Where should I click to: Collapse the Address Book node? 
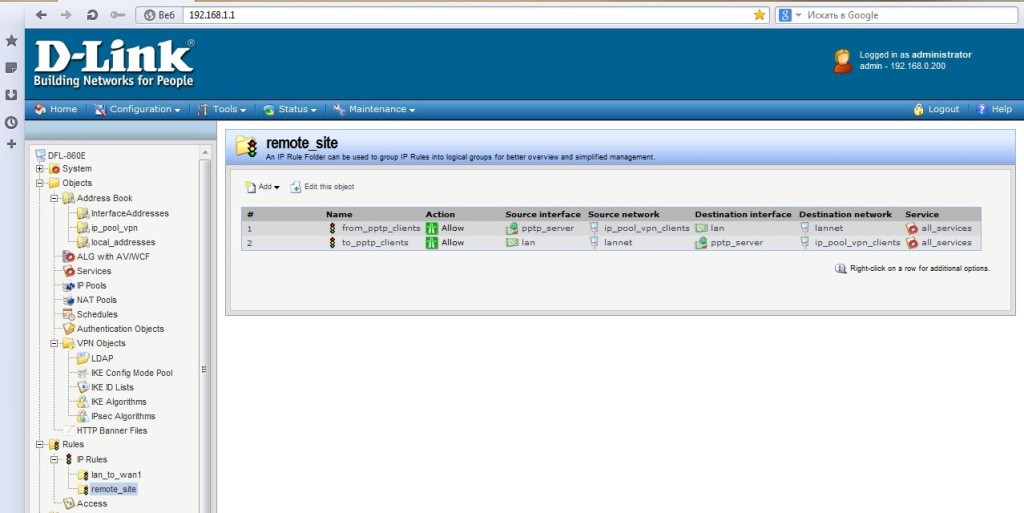tap(54, 198)
